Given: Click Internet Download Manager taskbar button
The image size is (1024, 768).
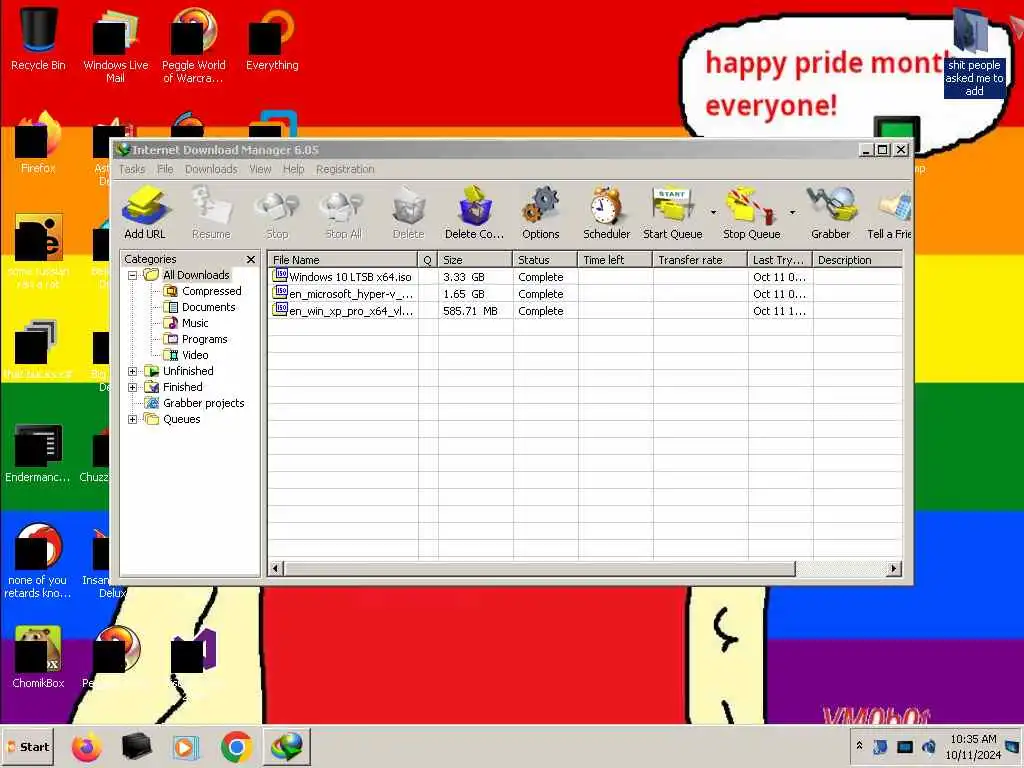Looking at the screenshot, I should coord(287,746).
